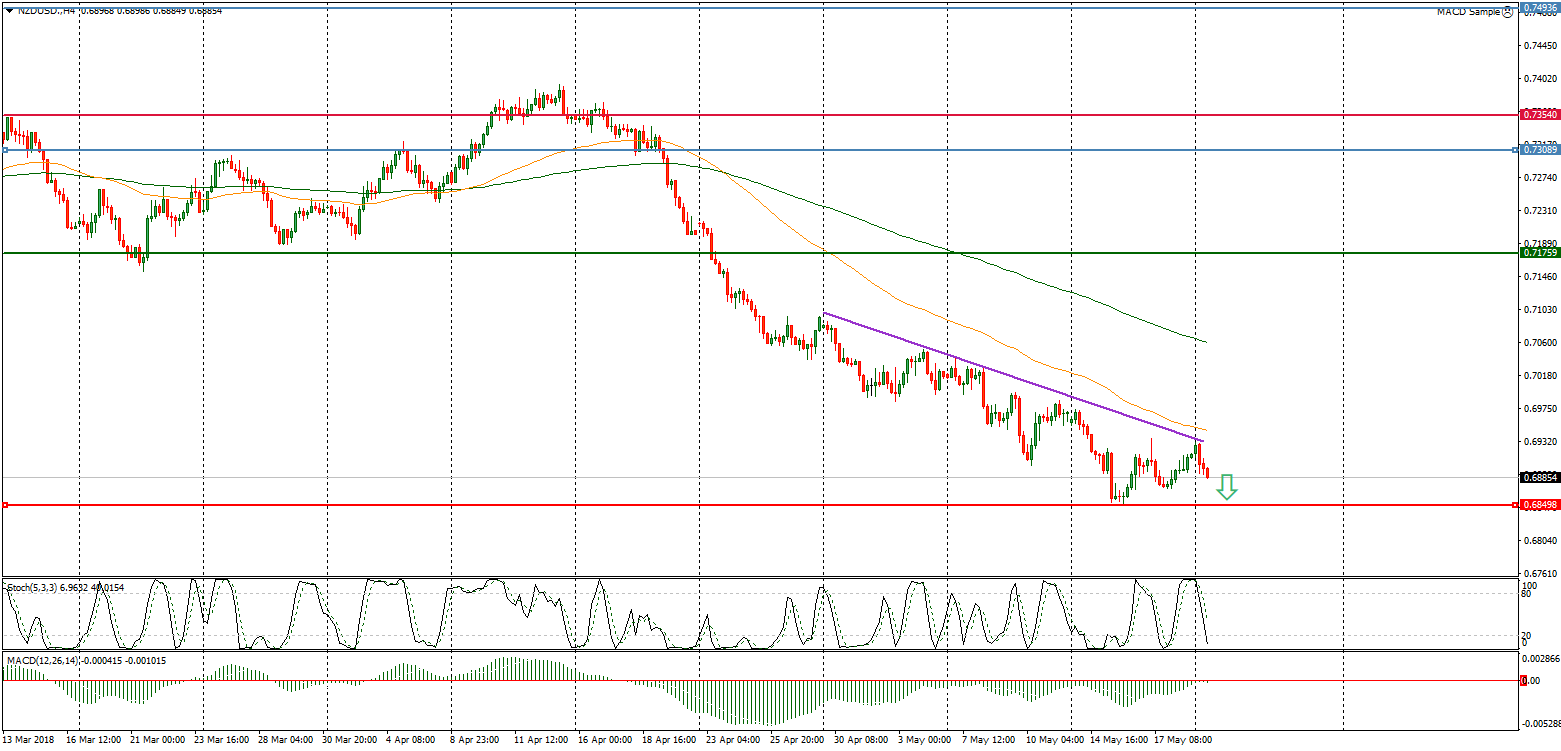Click the 0.68498 red price tag
This screenshot has height=751, width=1561.
pos(1540,505)
